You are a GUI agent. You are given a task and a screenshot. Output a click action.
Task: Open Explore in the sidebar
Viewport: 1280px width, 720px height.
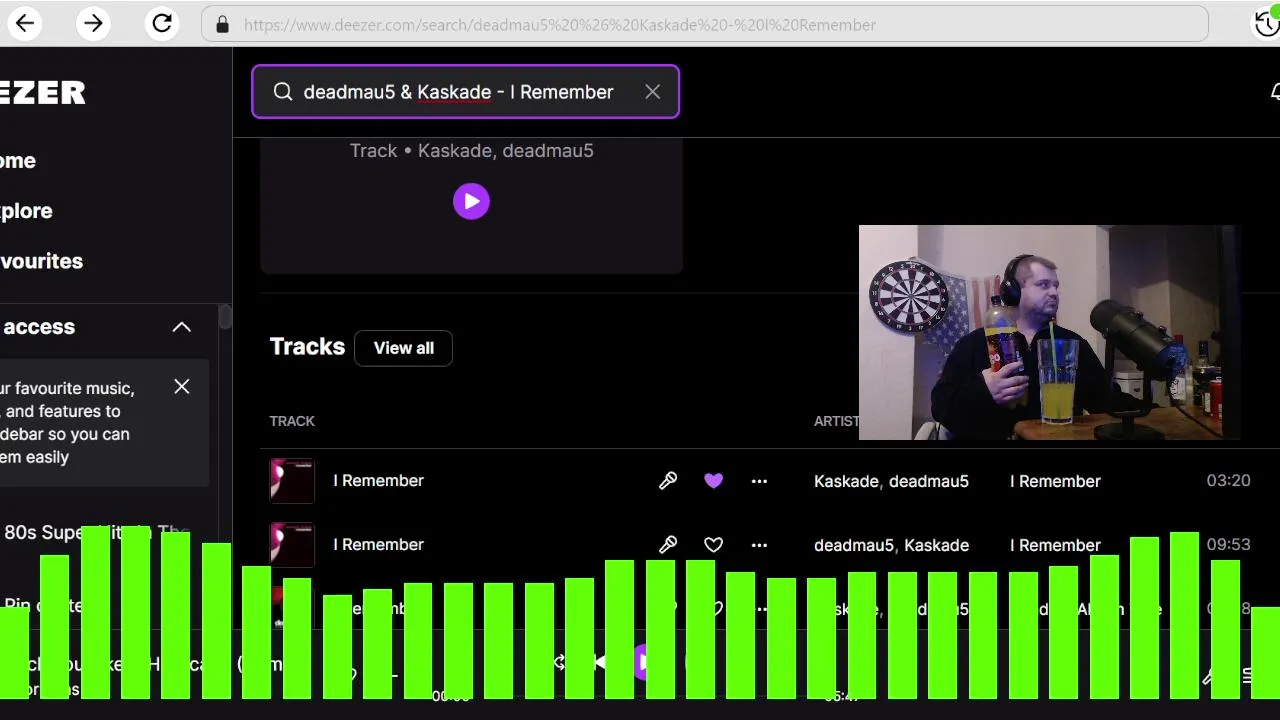[x=26, y=211]
